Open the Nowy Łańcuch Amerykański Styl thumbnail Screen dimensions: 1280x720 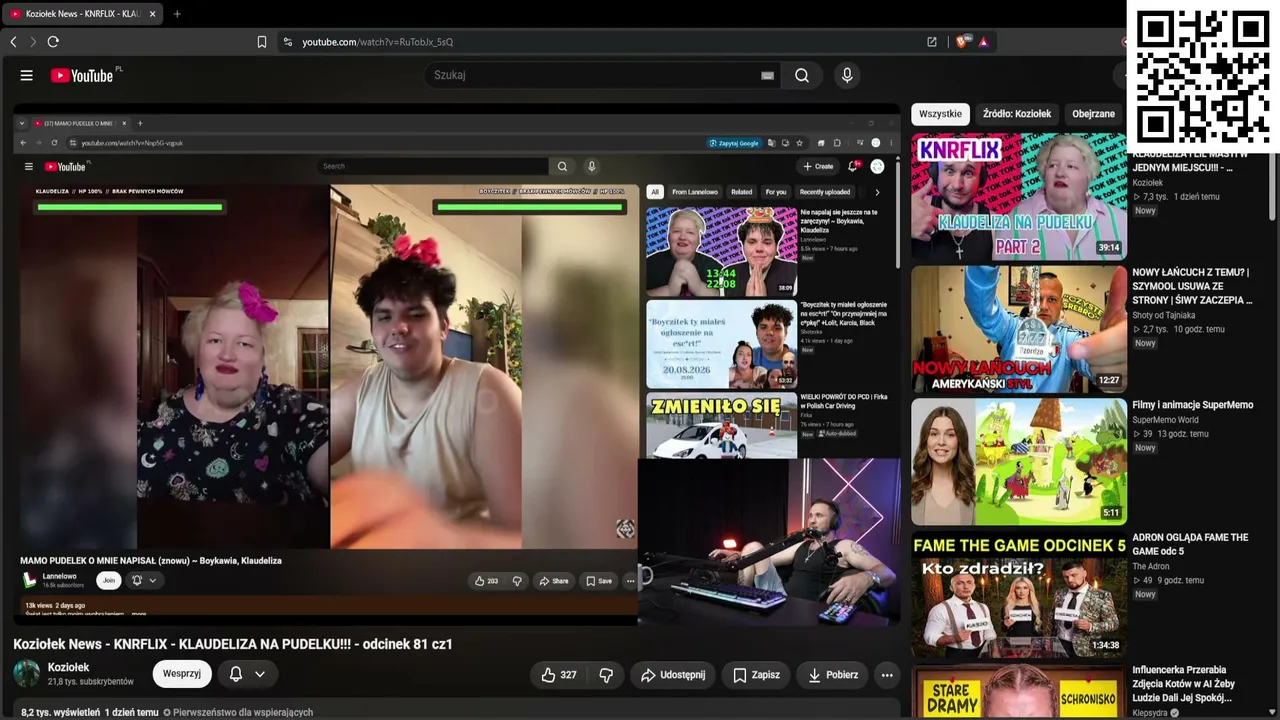click(x=1019, y=329)
